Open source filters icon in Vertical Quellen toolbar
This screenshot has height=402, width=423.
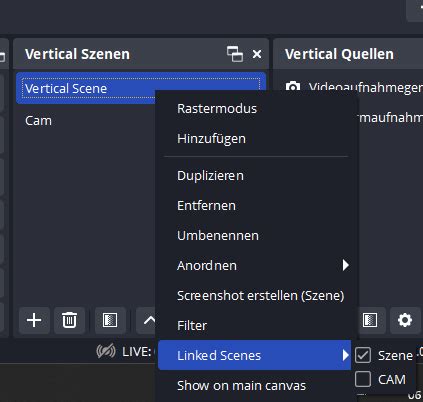pos(370,320)
